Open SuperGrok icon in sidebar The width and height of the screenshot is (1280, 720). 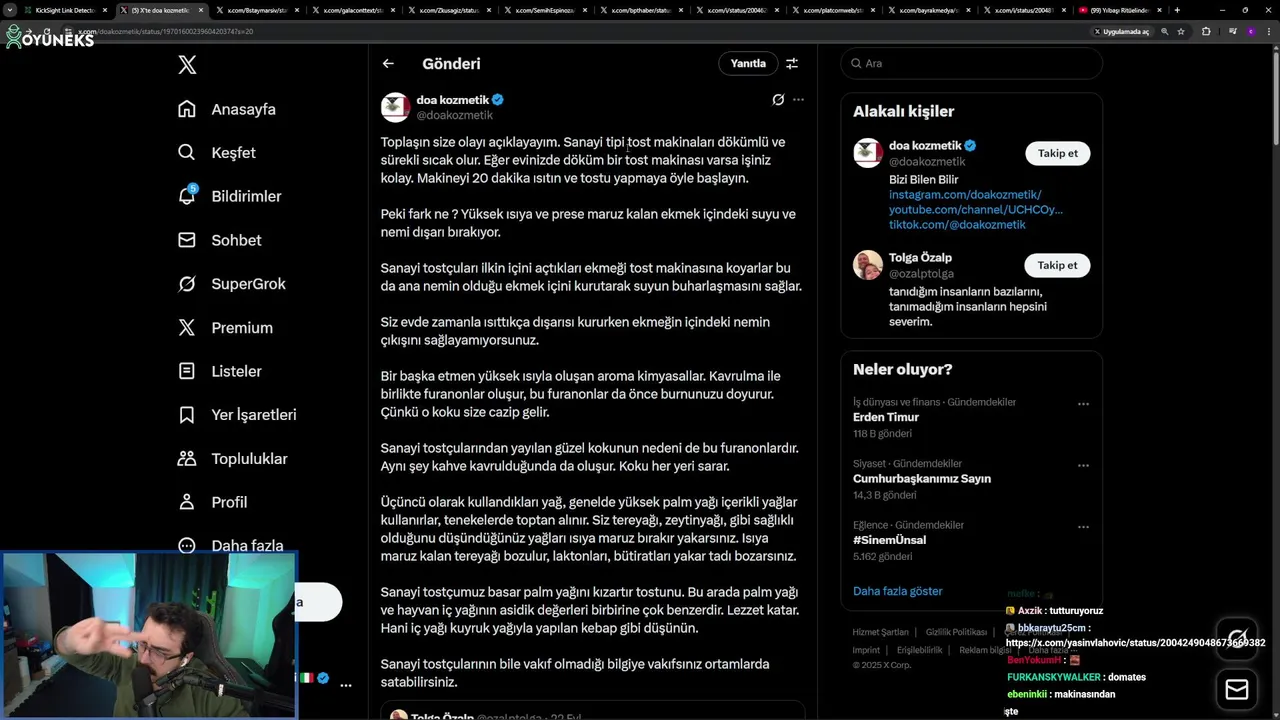point(187,284)
